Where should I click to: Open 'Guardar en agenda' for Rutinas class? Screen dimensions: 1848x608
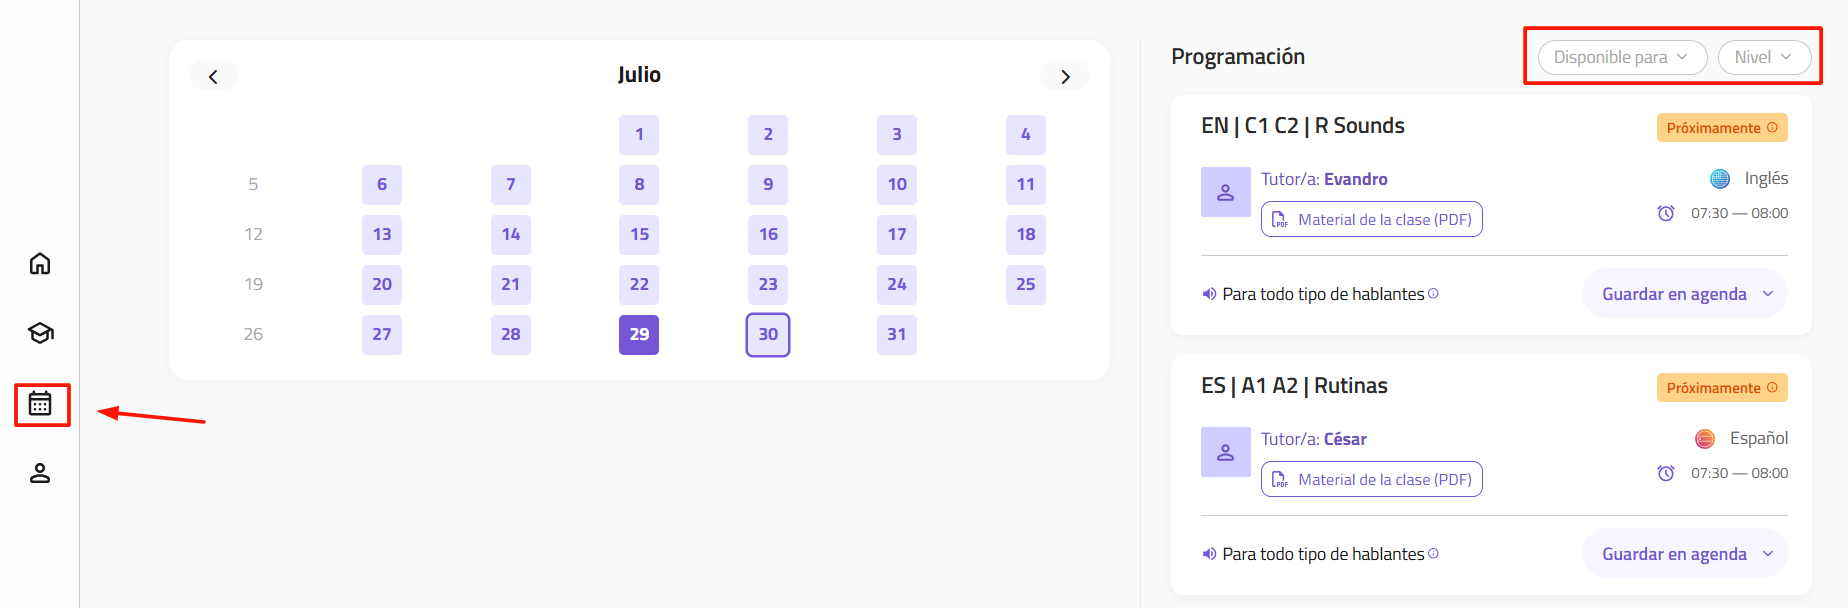[x=1685, y=554]
